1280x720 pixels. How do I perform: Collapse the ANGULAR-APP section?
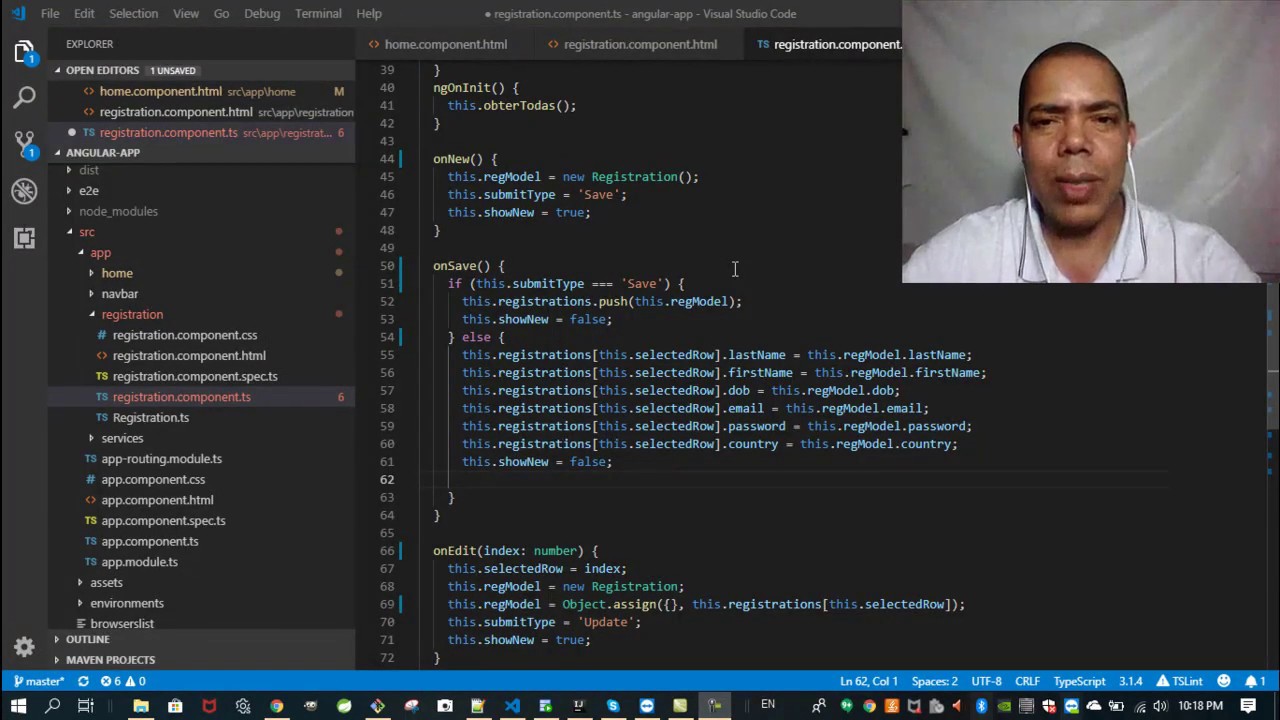[x=102, y=152]
